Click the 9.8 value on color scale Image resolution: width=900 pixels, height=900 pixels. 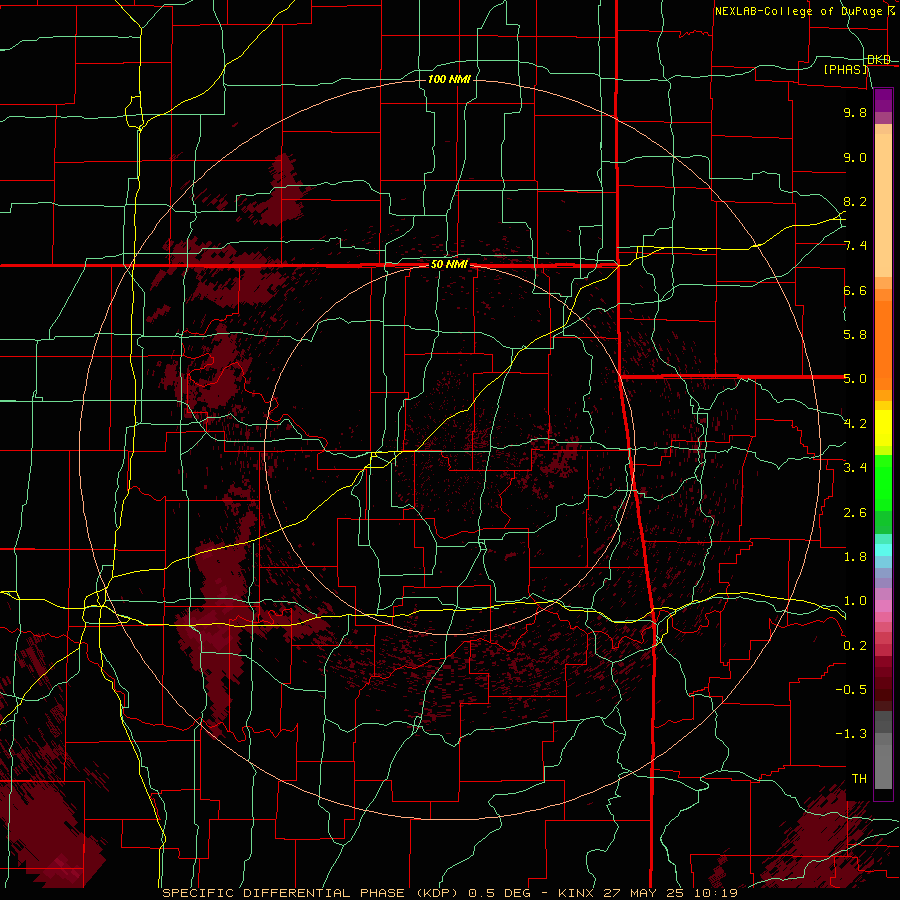click(x=855, y=112)
